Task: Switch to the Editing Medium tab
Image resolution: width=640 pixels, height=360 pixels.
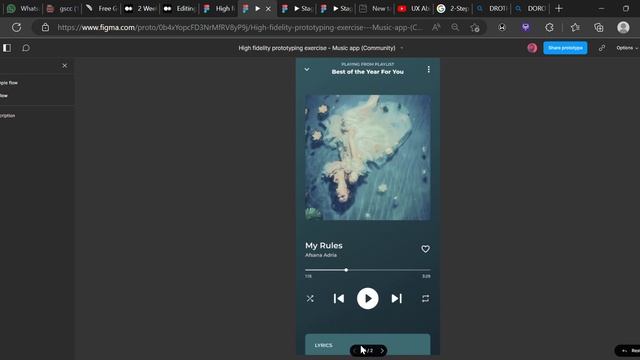Action: [x=179, y=9]
